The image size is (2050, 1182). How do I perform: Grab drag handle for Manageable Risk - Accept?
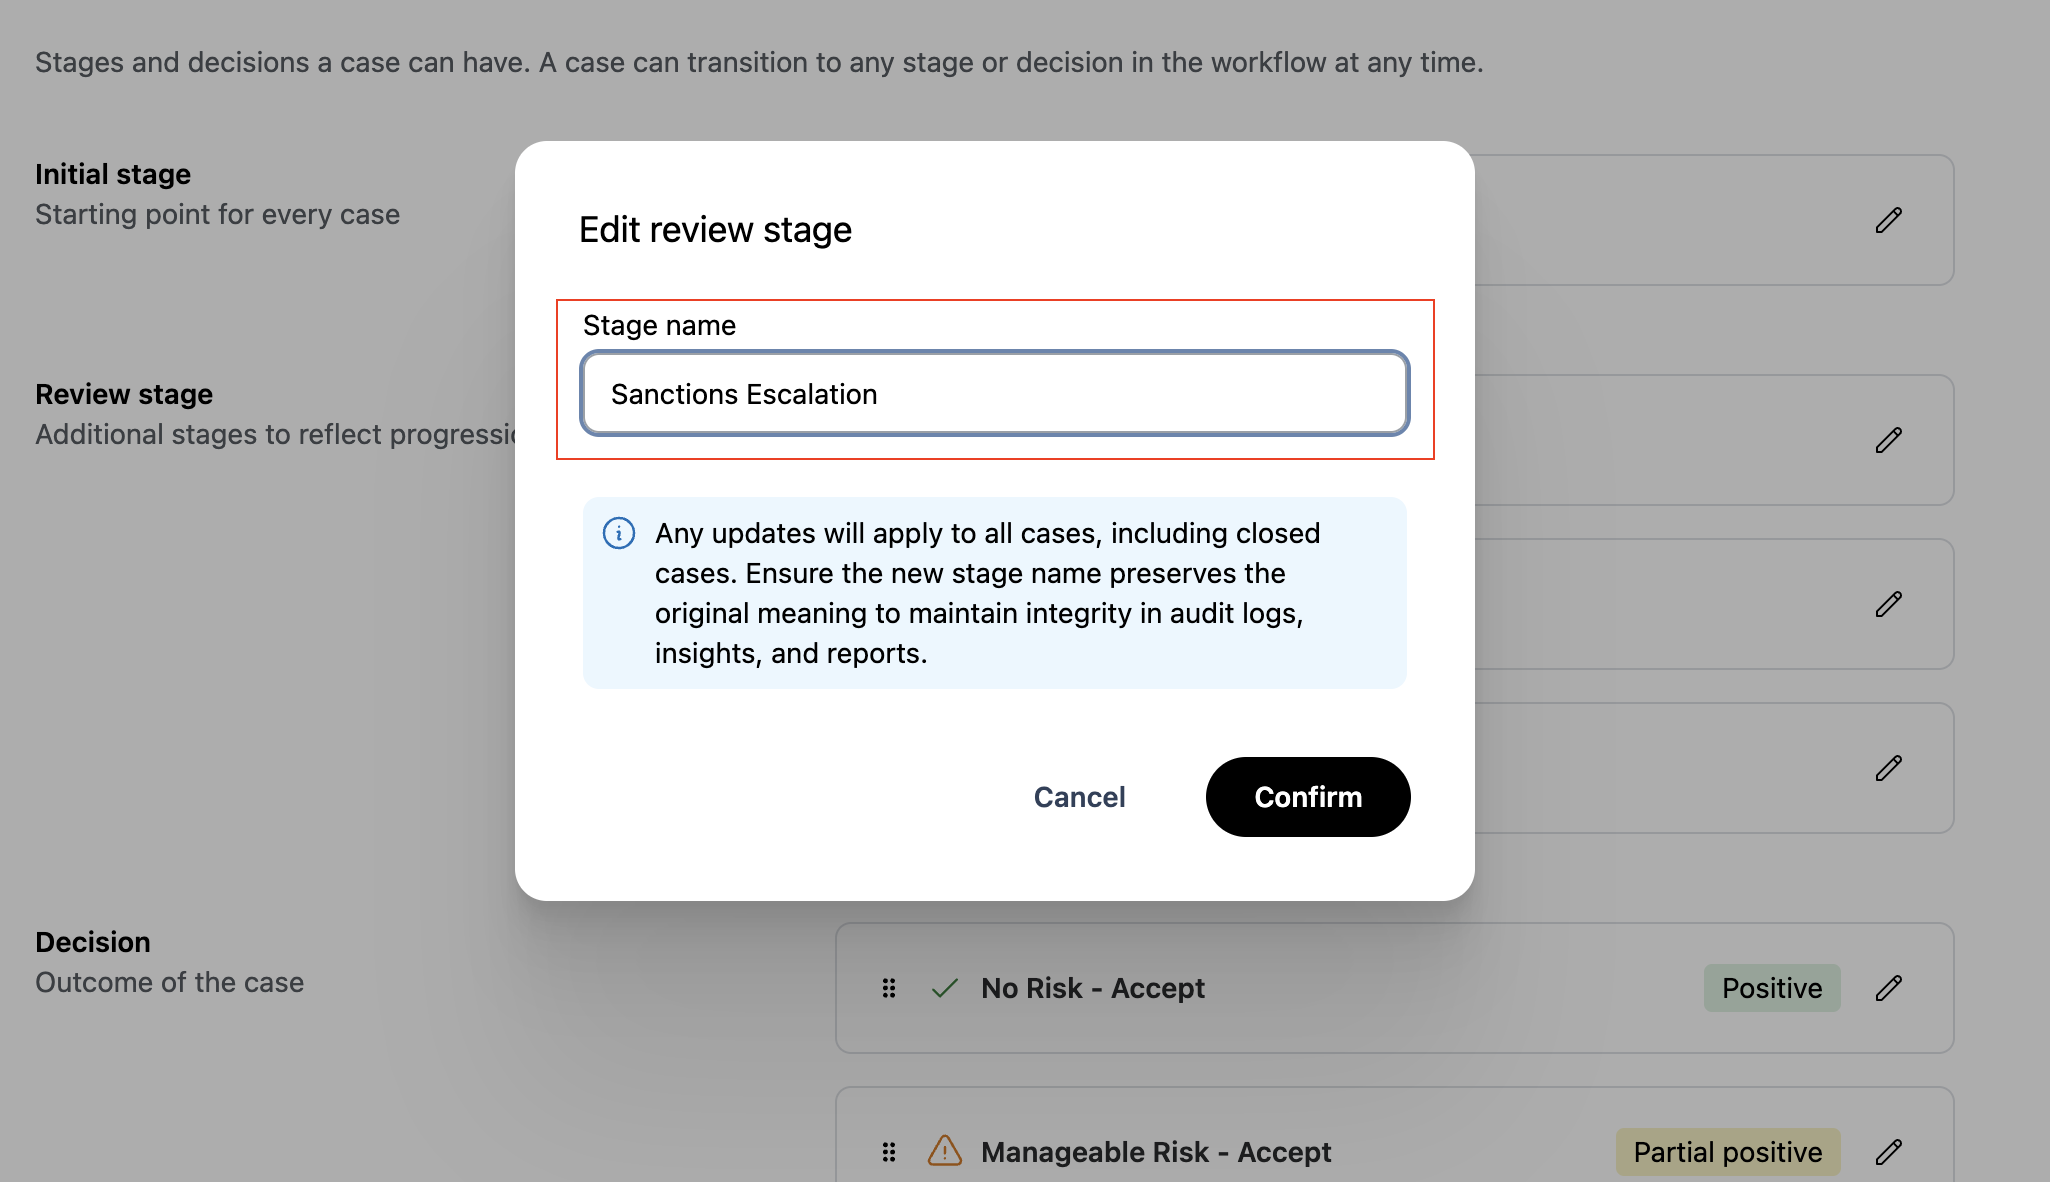pyautogui.click(x=889, y=1152)
